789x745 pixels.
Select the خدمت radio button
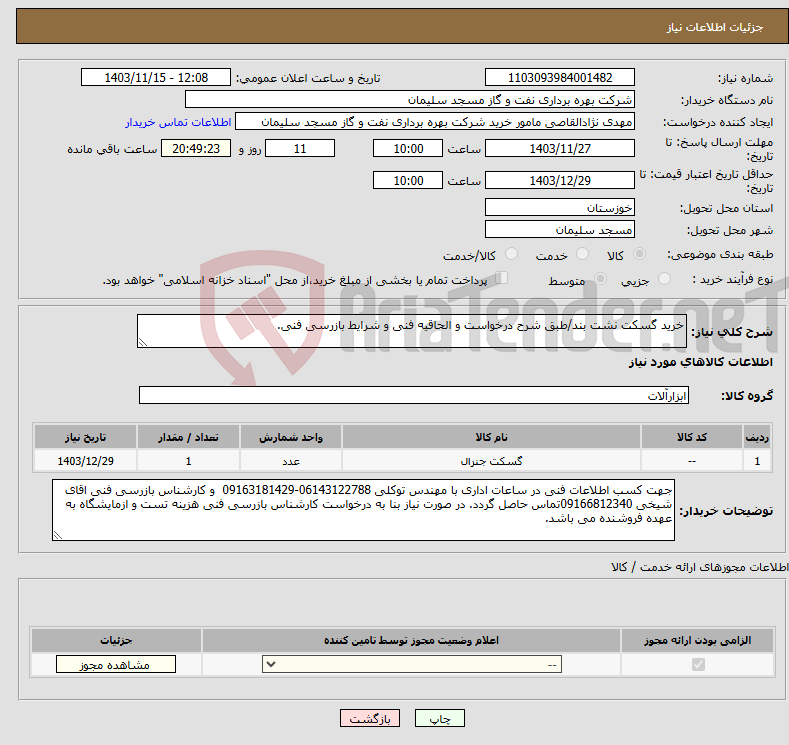point(582,254)
